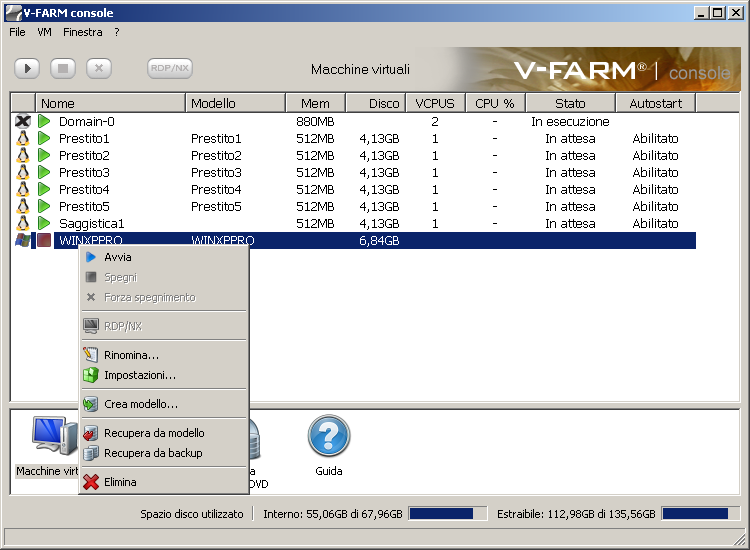Viewport: 750px width, 550px height.
Task: Click the Modello column header
Action: [235, 103]
